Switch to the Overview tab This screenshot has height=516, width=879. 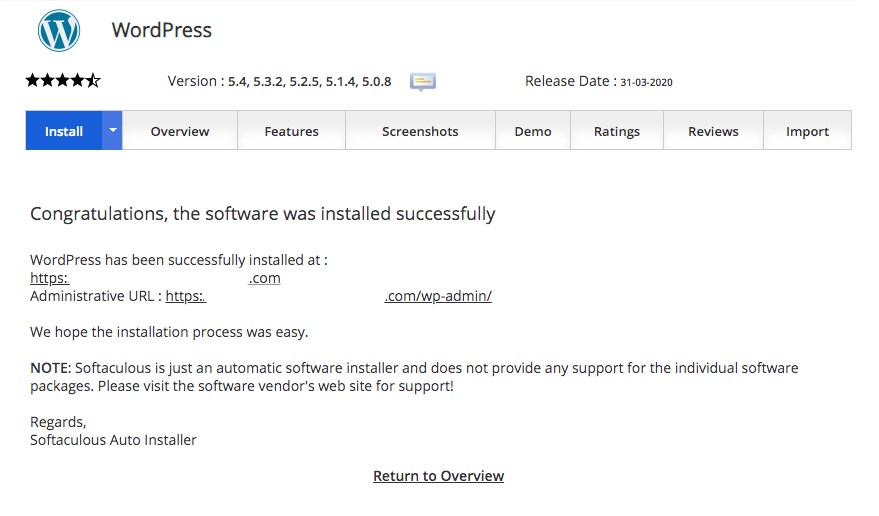(180, 131)
